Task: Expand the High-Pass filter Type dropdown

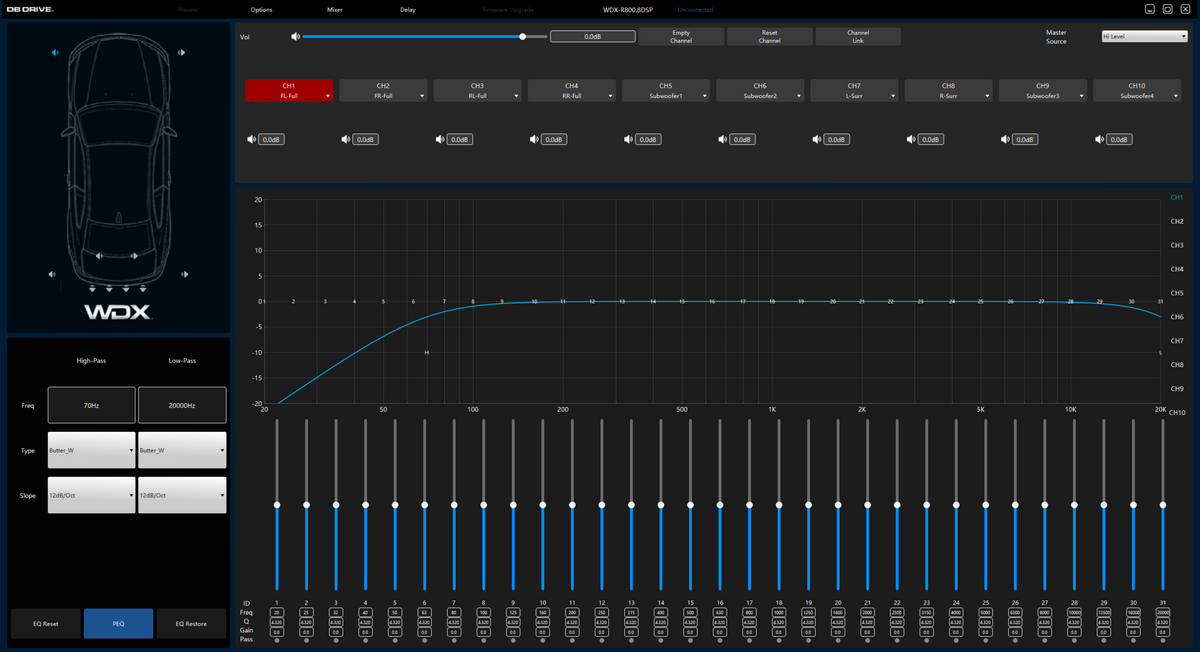Action: pos(91,450)
